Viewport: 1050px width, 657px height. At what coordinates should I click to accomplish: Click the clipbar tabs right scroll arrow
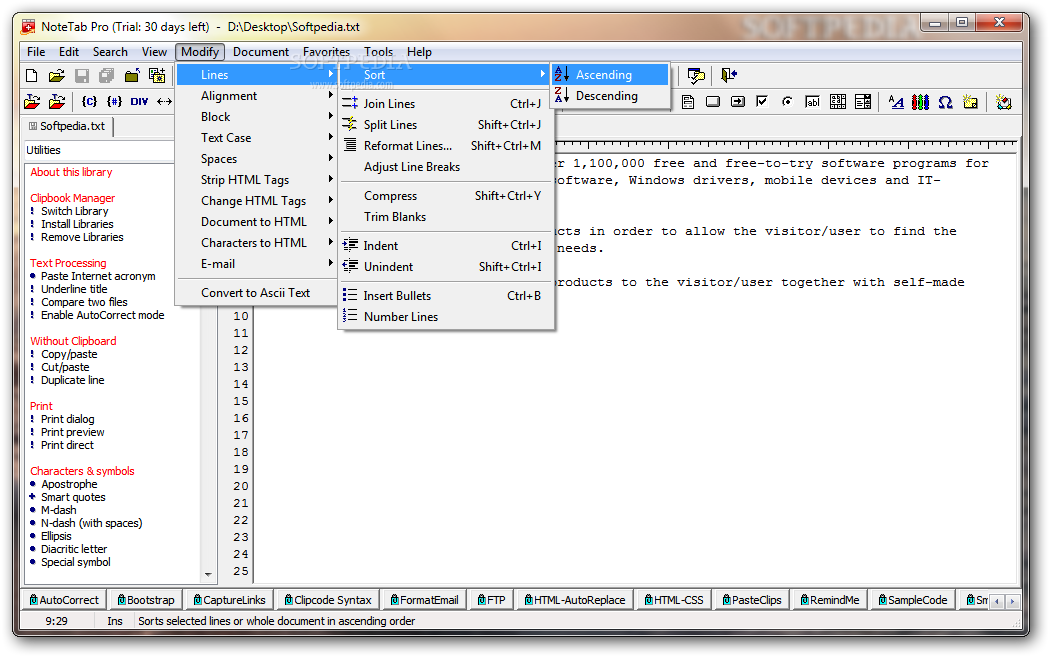(1012, 601)
